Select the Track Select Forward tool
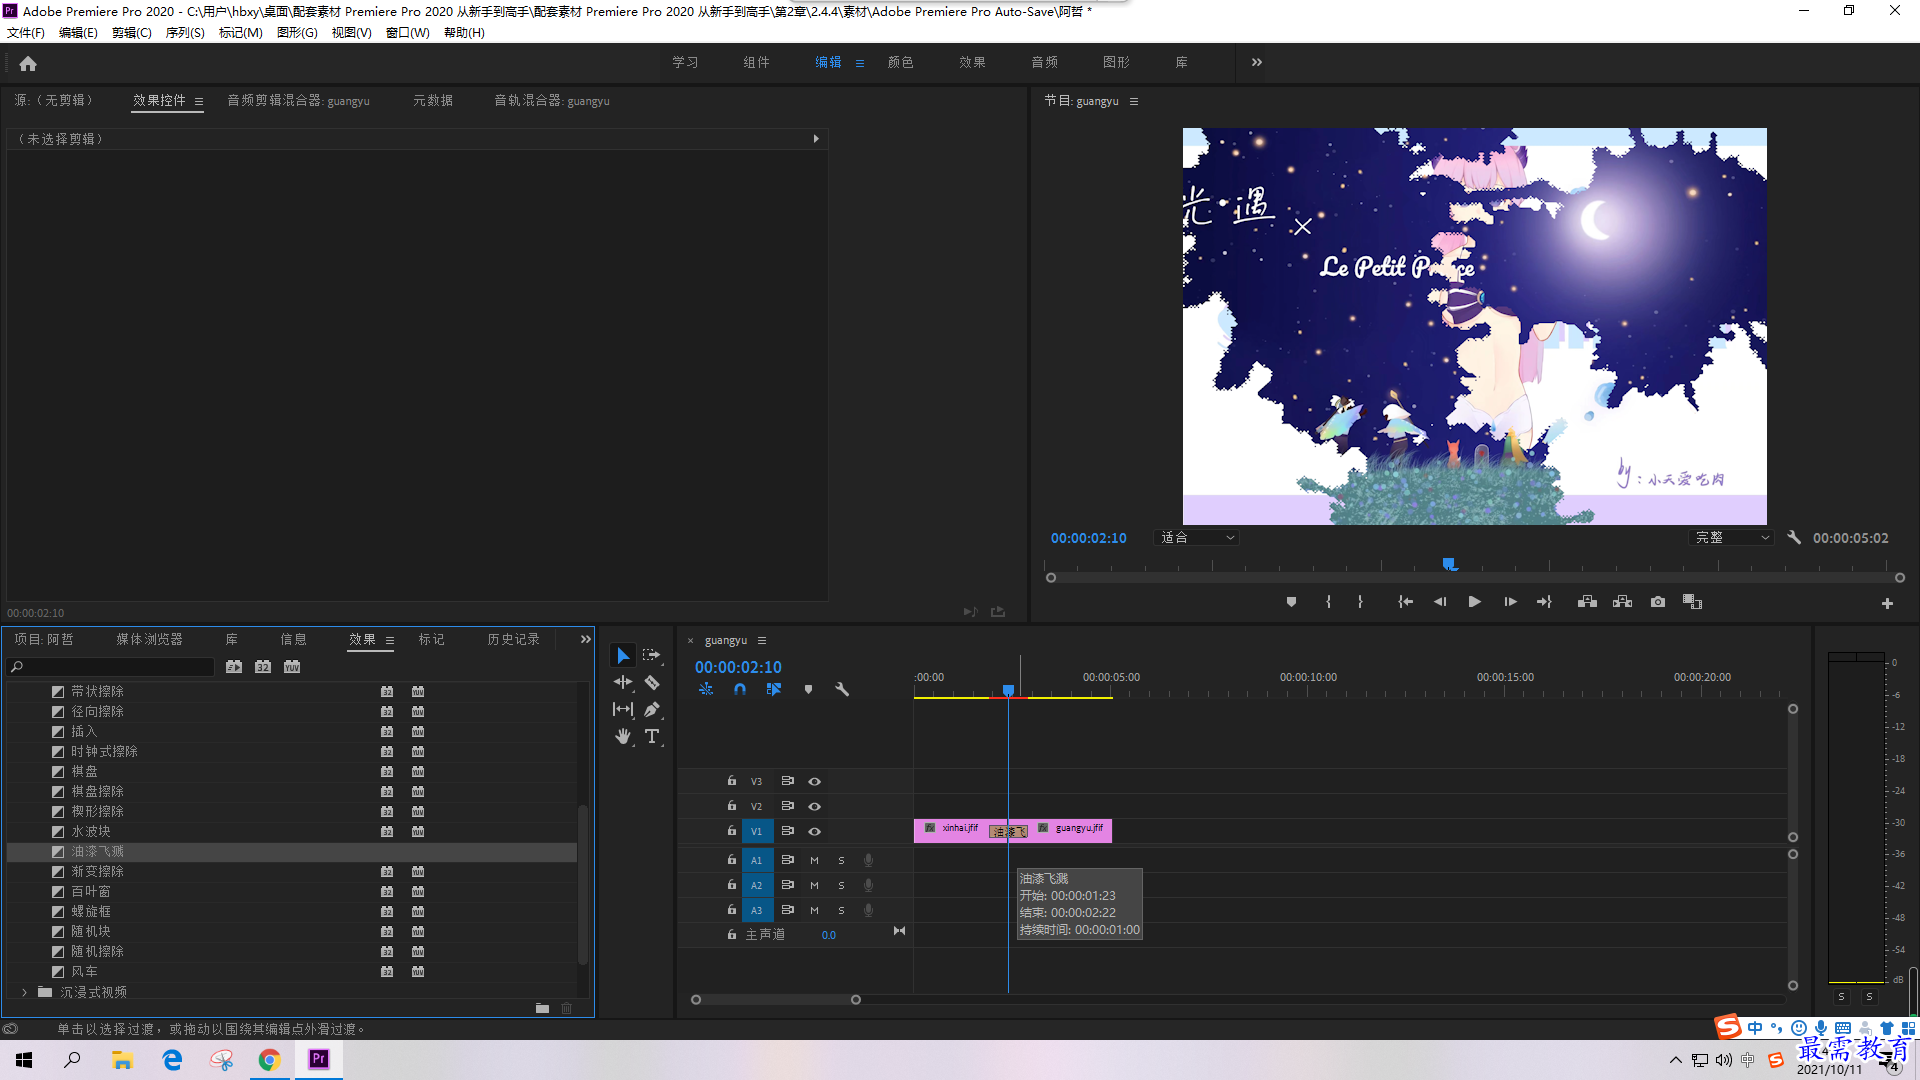 click(x=652, y=655)
